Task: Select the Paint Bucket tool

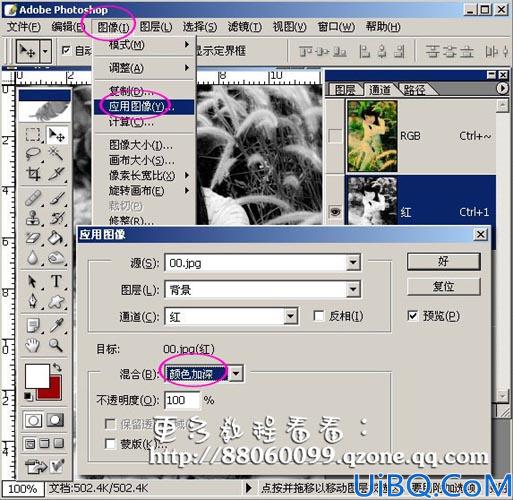Action: coord(56,238)
